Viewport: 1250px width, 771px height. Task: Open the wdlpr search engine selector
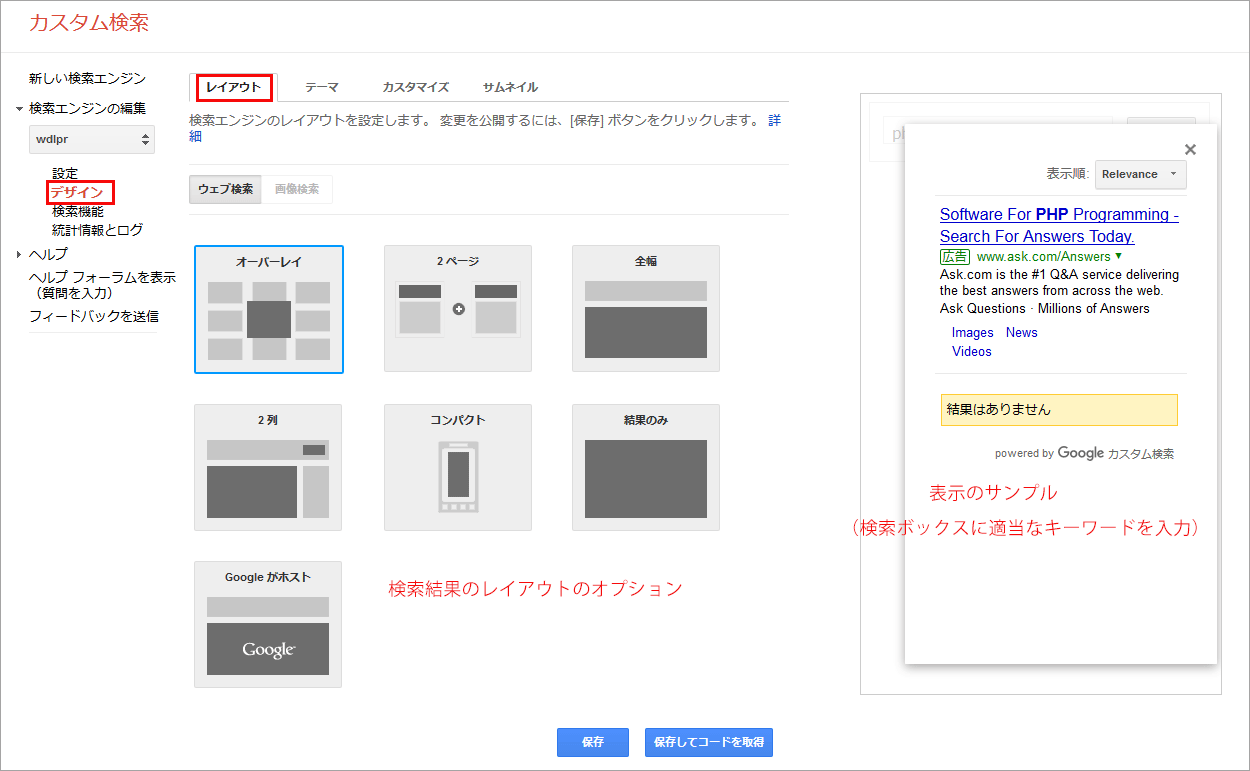pos(92,139)
